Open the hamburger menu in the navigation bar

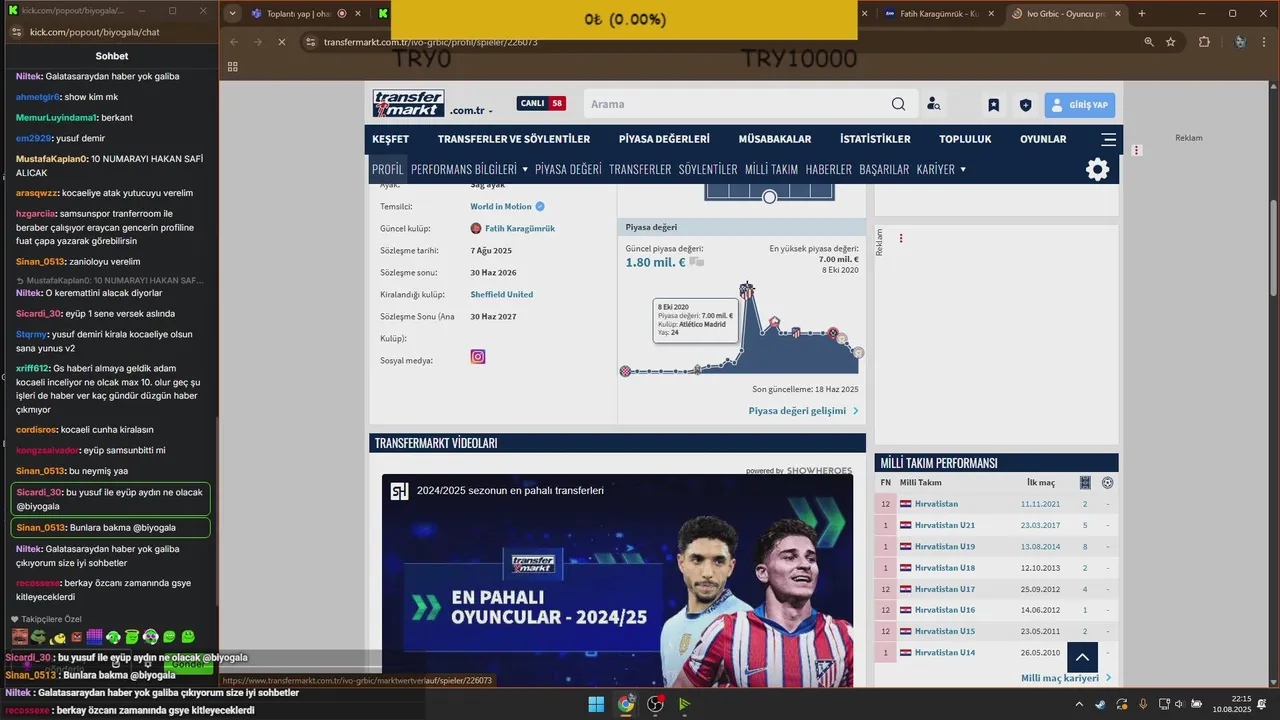(x=1108, y=139)
